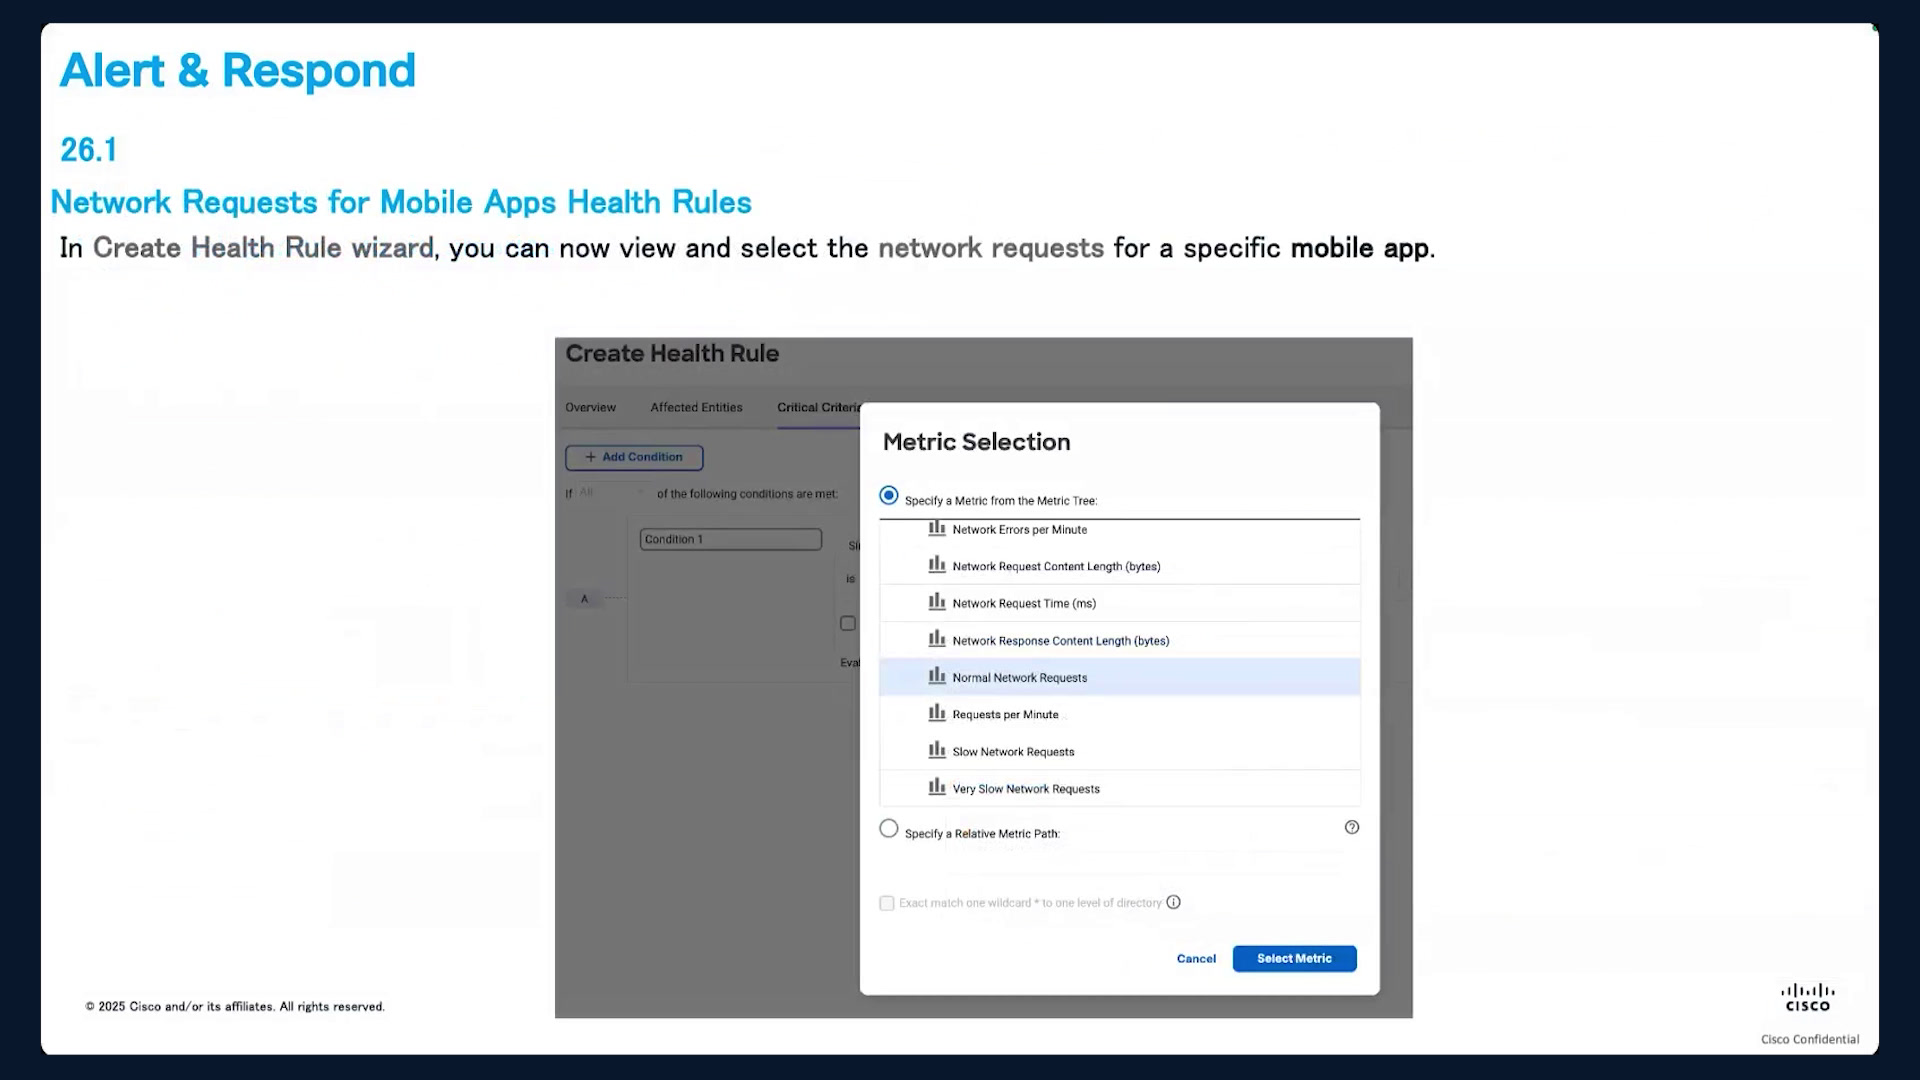
Task: Click 'Network Requests for Mobile Apps Health Rules' heading
Action: [401, 202]
